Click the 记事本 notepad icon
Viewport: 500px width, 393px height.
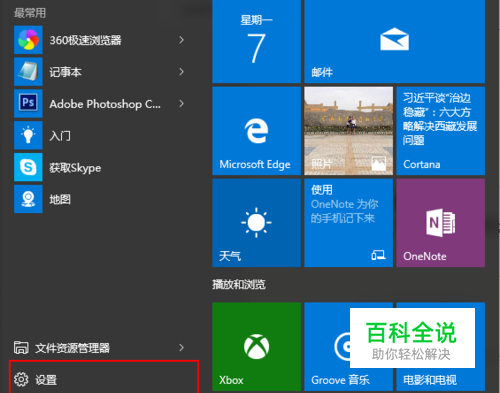point(28,72)
